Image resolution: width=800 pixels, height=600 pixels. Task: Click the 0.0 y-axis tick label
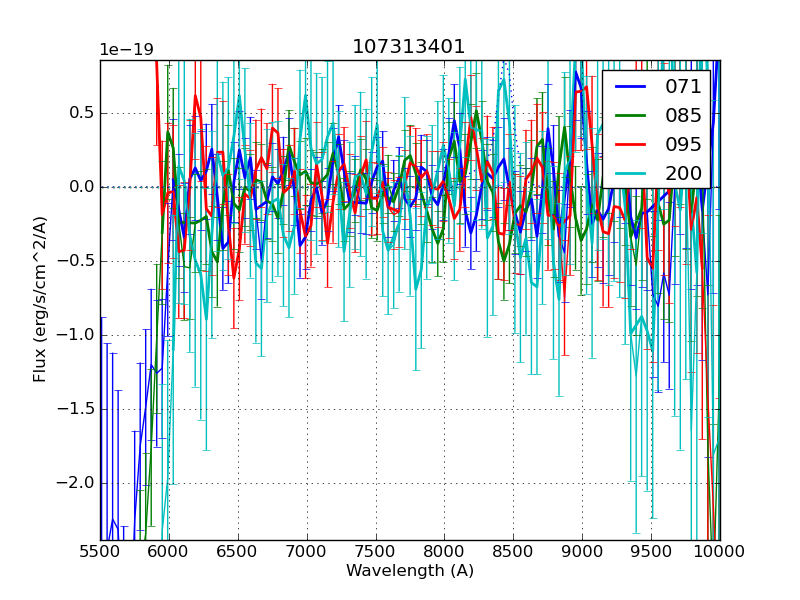tap(80, 187)
